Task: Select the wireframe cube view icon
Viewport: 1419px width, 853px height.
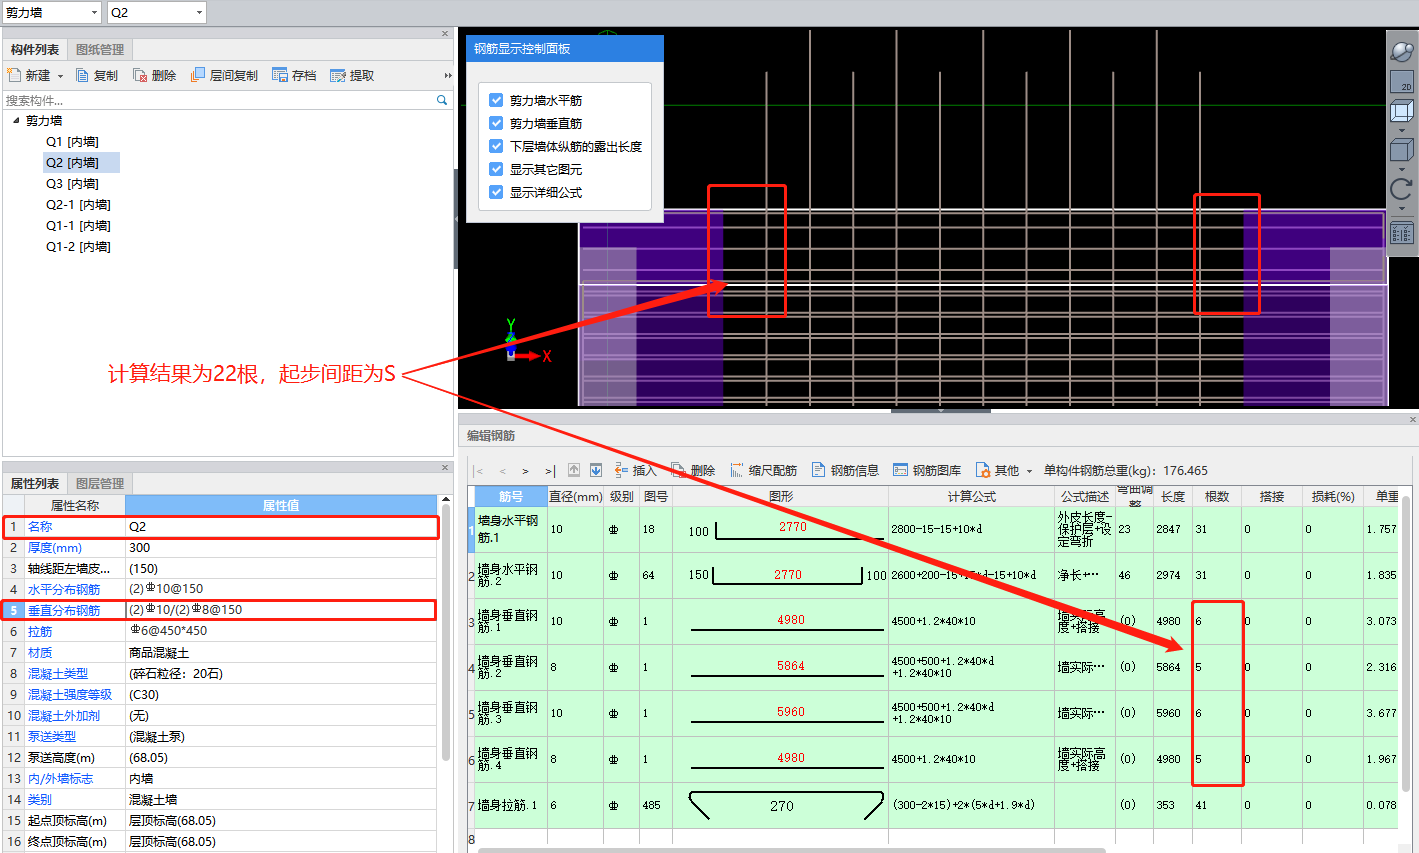Action: pyautogui.click(x=1402, y=111)
